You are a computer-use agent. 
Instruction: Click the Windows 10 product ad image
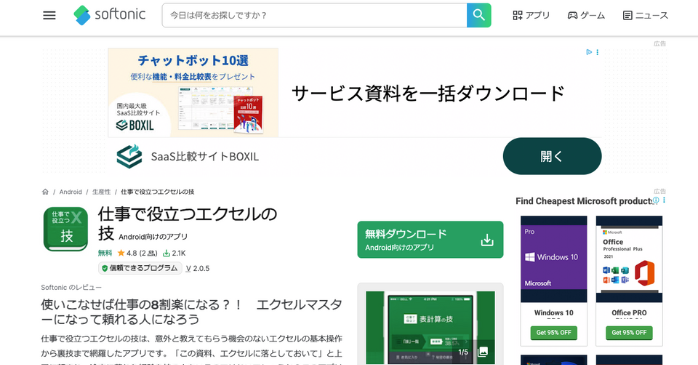[554, 259]
